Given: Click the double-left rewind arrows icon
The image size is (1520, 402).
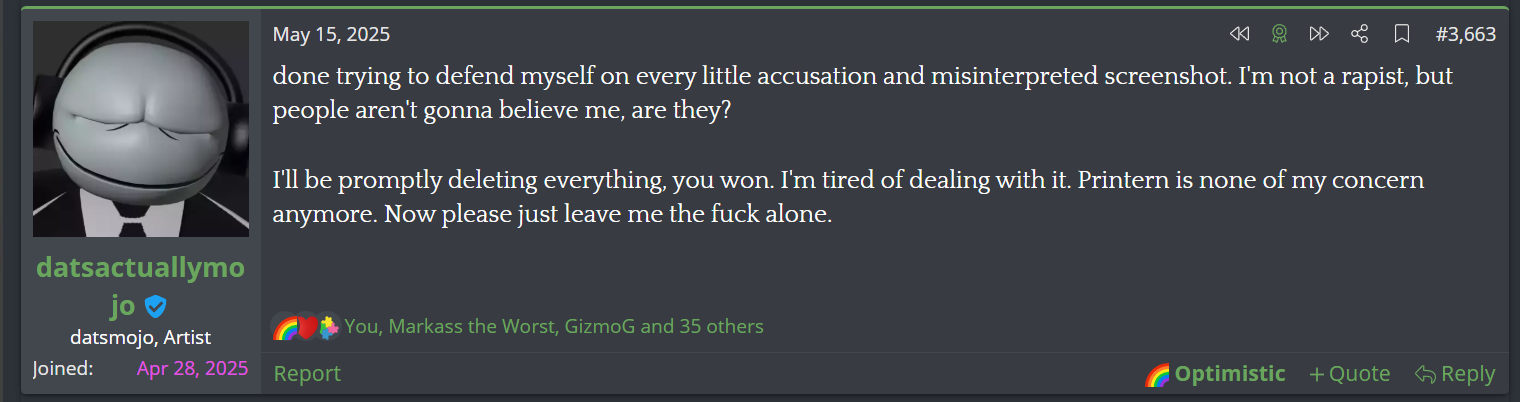Looking at the screenshot, I should click(x=1240, y=34).
